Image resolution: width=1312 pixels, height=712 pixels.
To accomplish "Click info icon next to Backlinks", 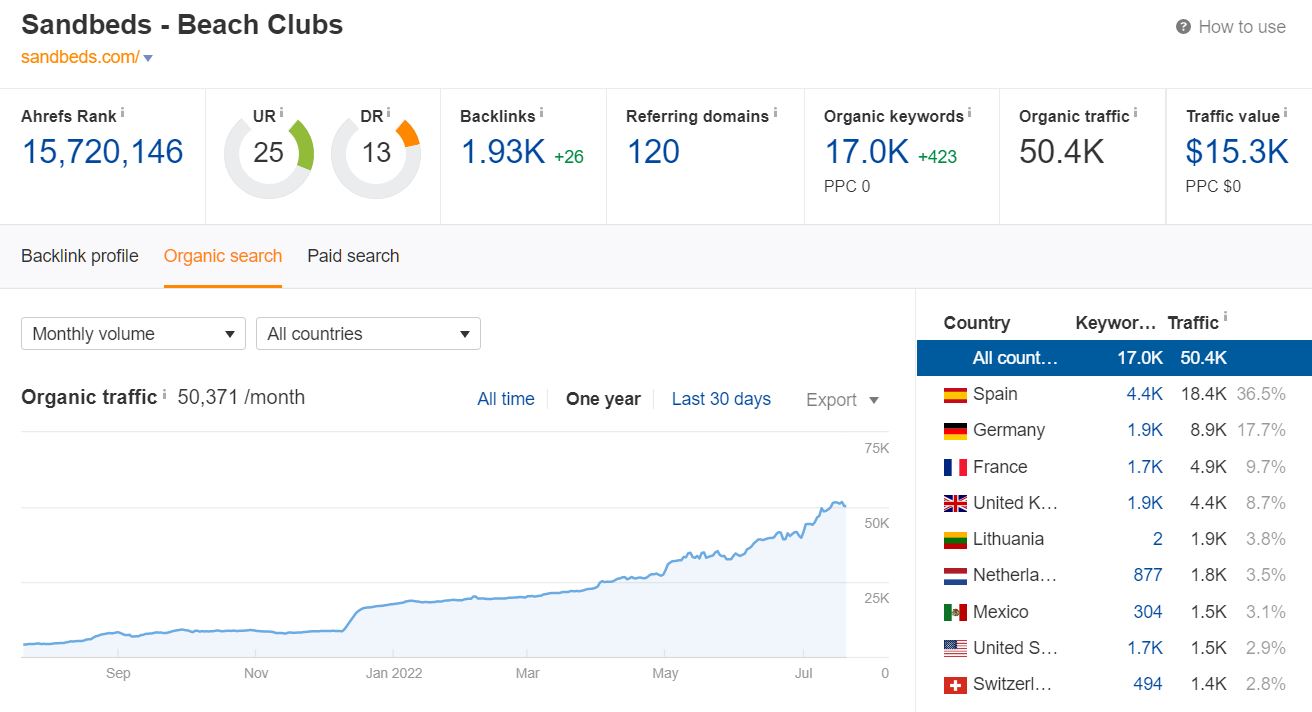I will tap(542, 113).
